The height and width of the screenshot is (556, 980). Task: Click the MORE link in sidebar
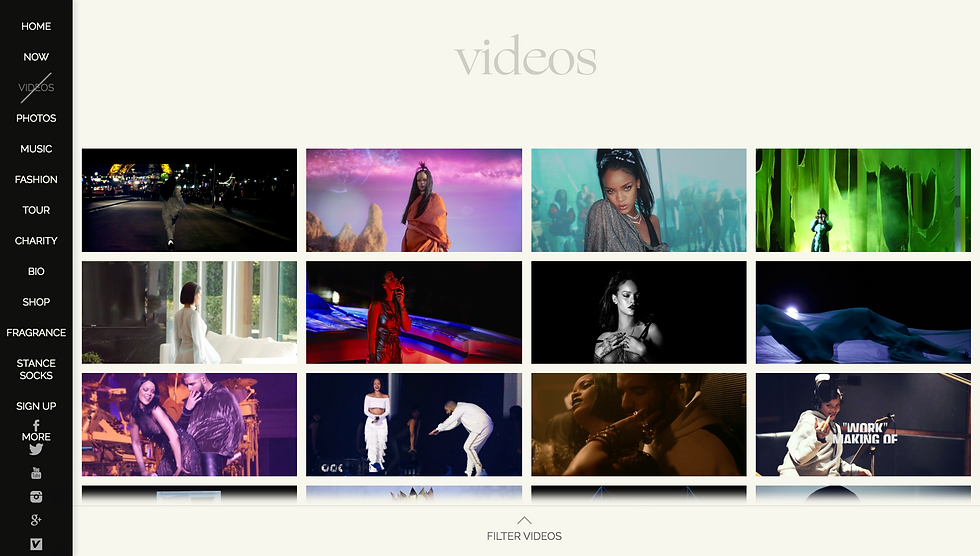tap(36, 437)
